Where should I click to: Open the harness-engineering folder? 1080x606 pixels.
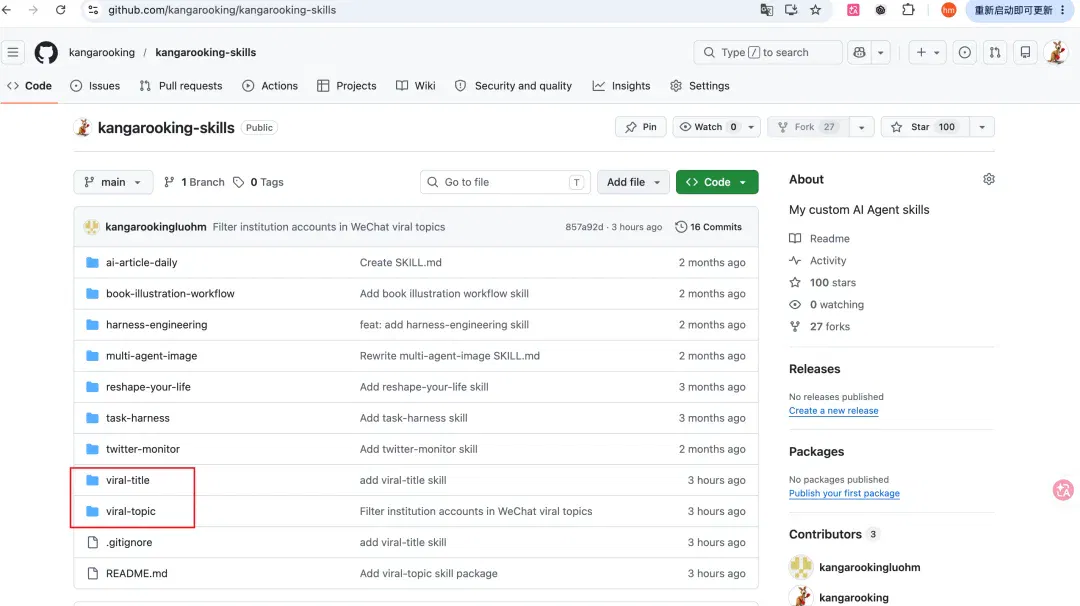[x=156, y=324]
